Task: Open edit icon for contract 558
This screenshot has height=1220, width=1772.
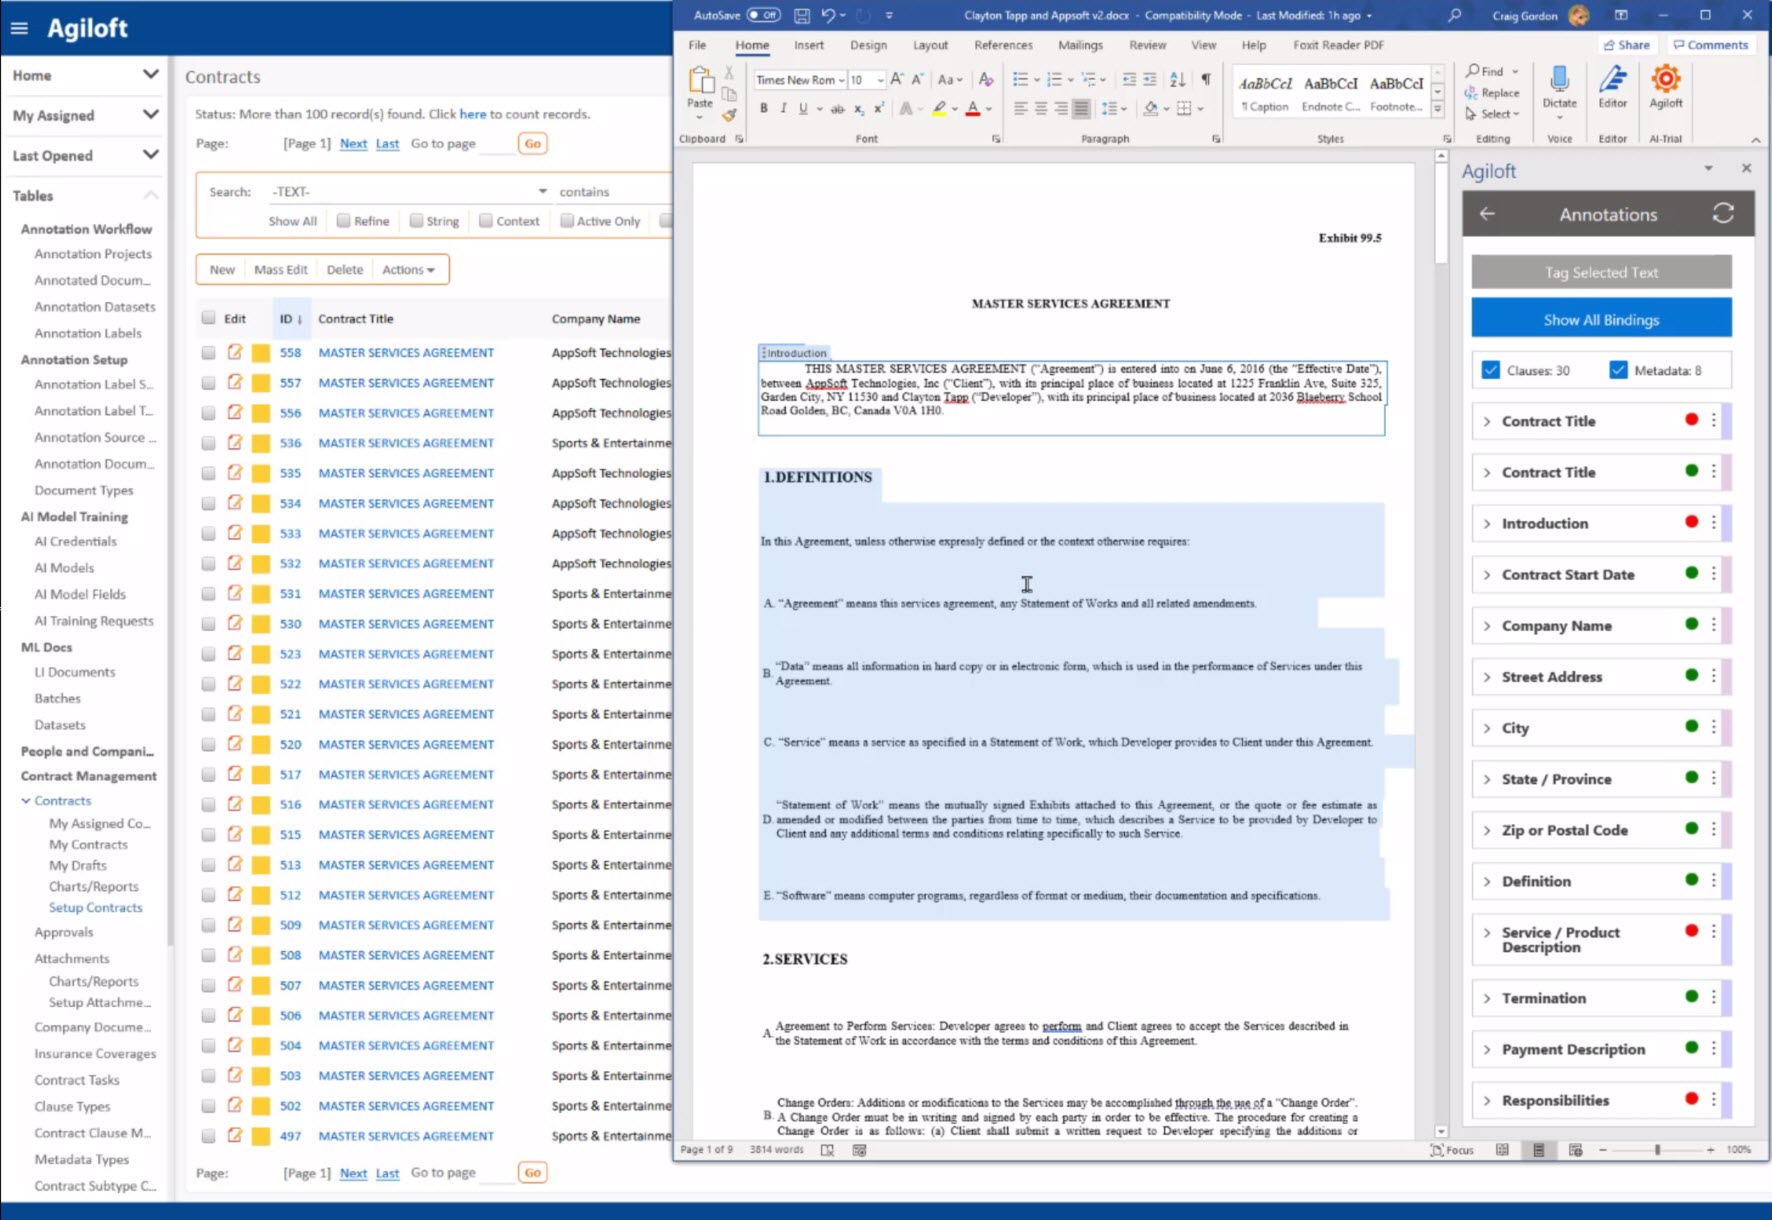Action: point(235,352)
